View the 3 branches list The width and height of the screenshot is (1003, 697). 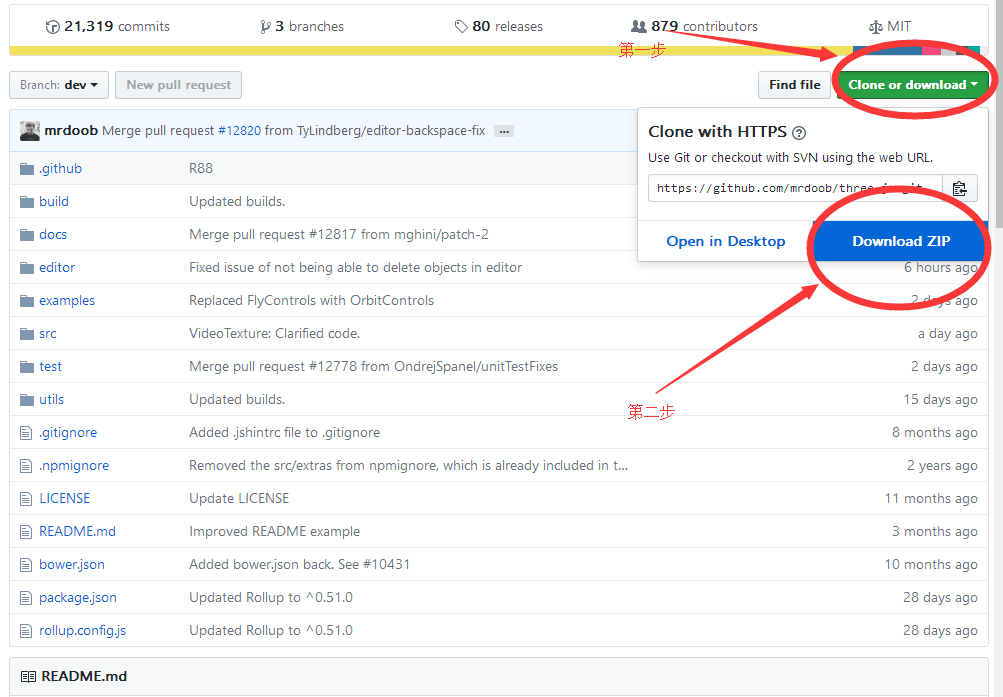click(302, 26)
